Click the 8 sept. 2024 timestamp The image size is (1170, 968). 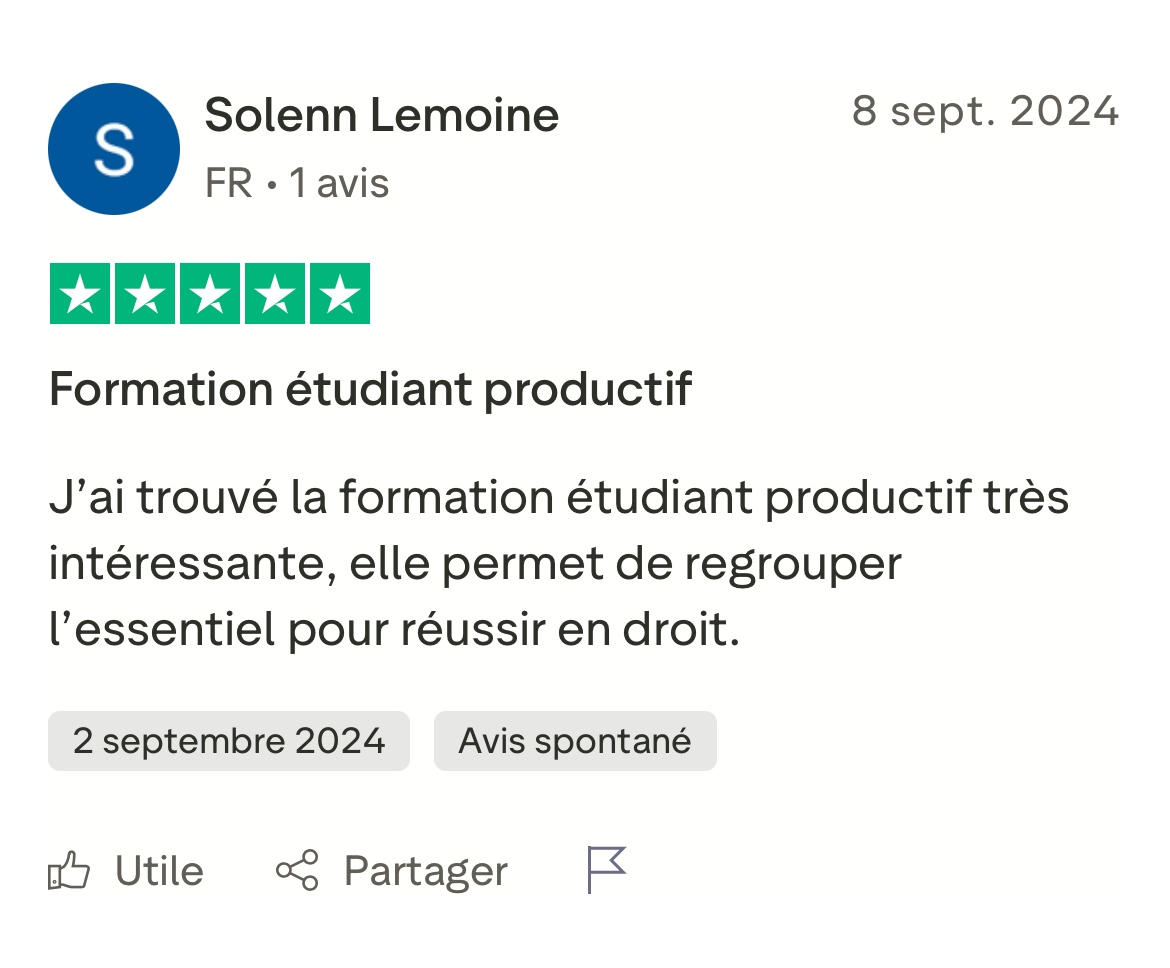(x=986, y=112)
